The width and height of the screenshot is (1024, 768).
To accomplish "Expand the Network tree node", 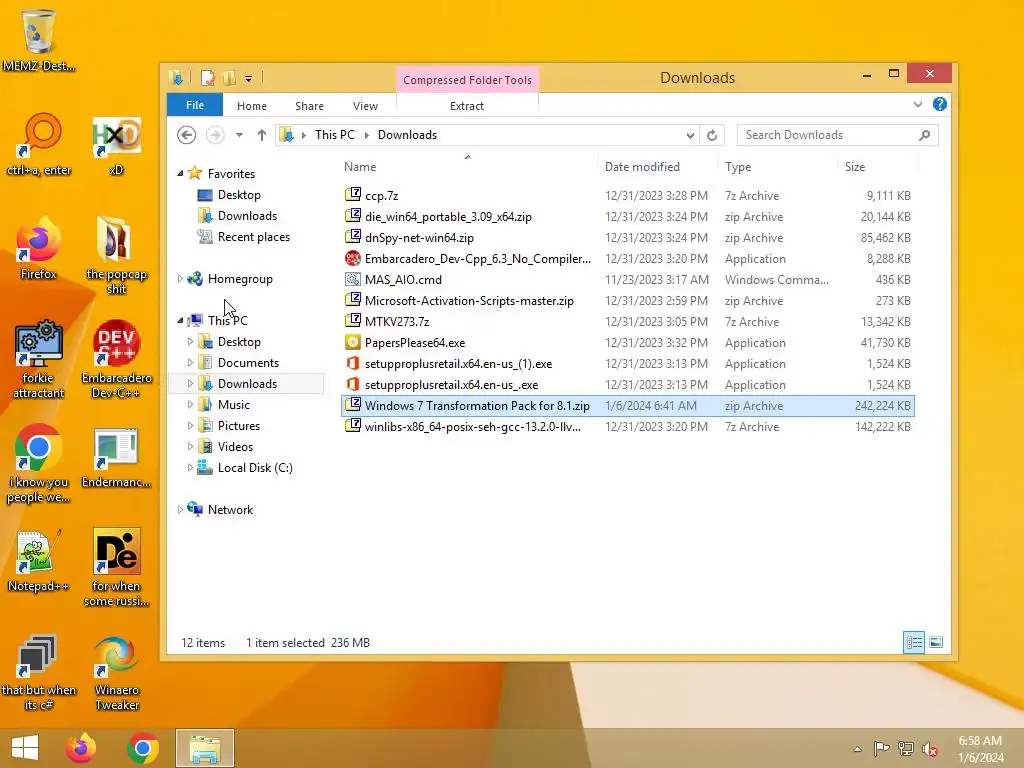I will [x=180, y=509].
